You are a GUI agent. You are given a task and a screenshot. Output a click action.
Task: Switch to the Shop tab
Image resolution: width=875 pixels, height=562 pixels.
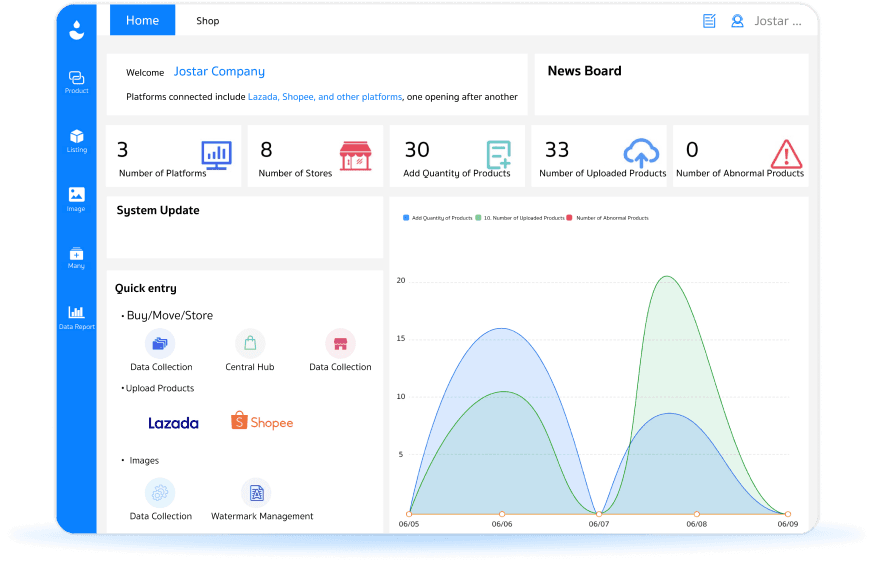[207, 21]
